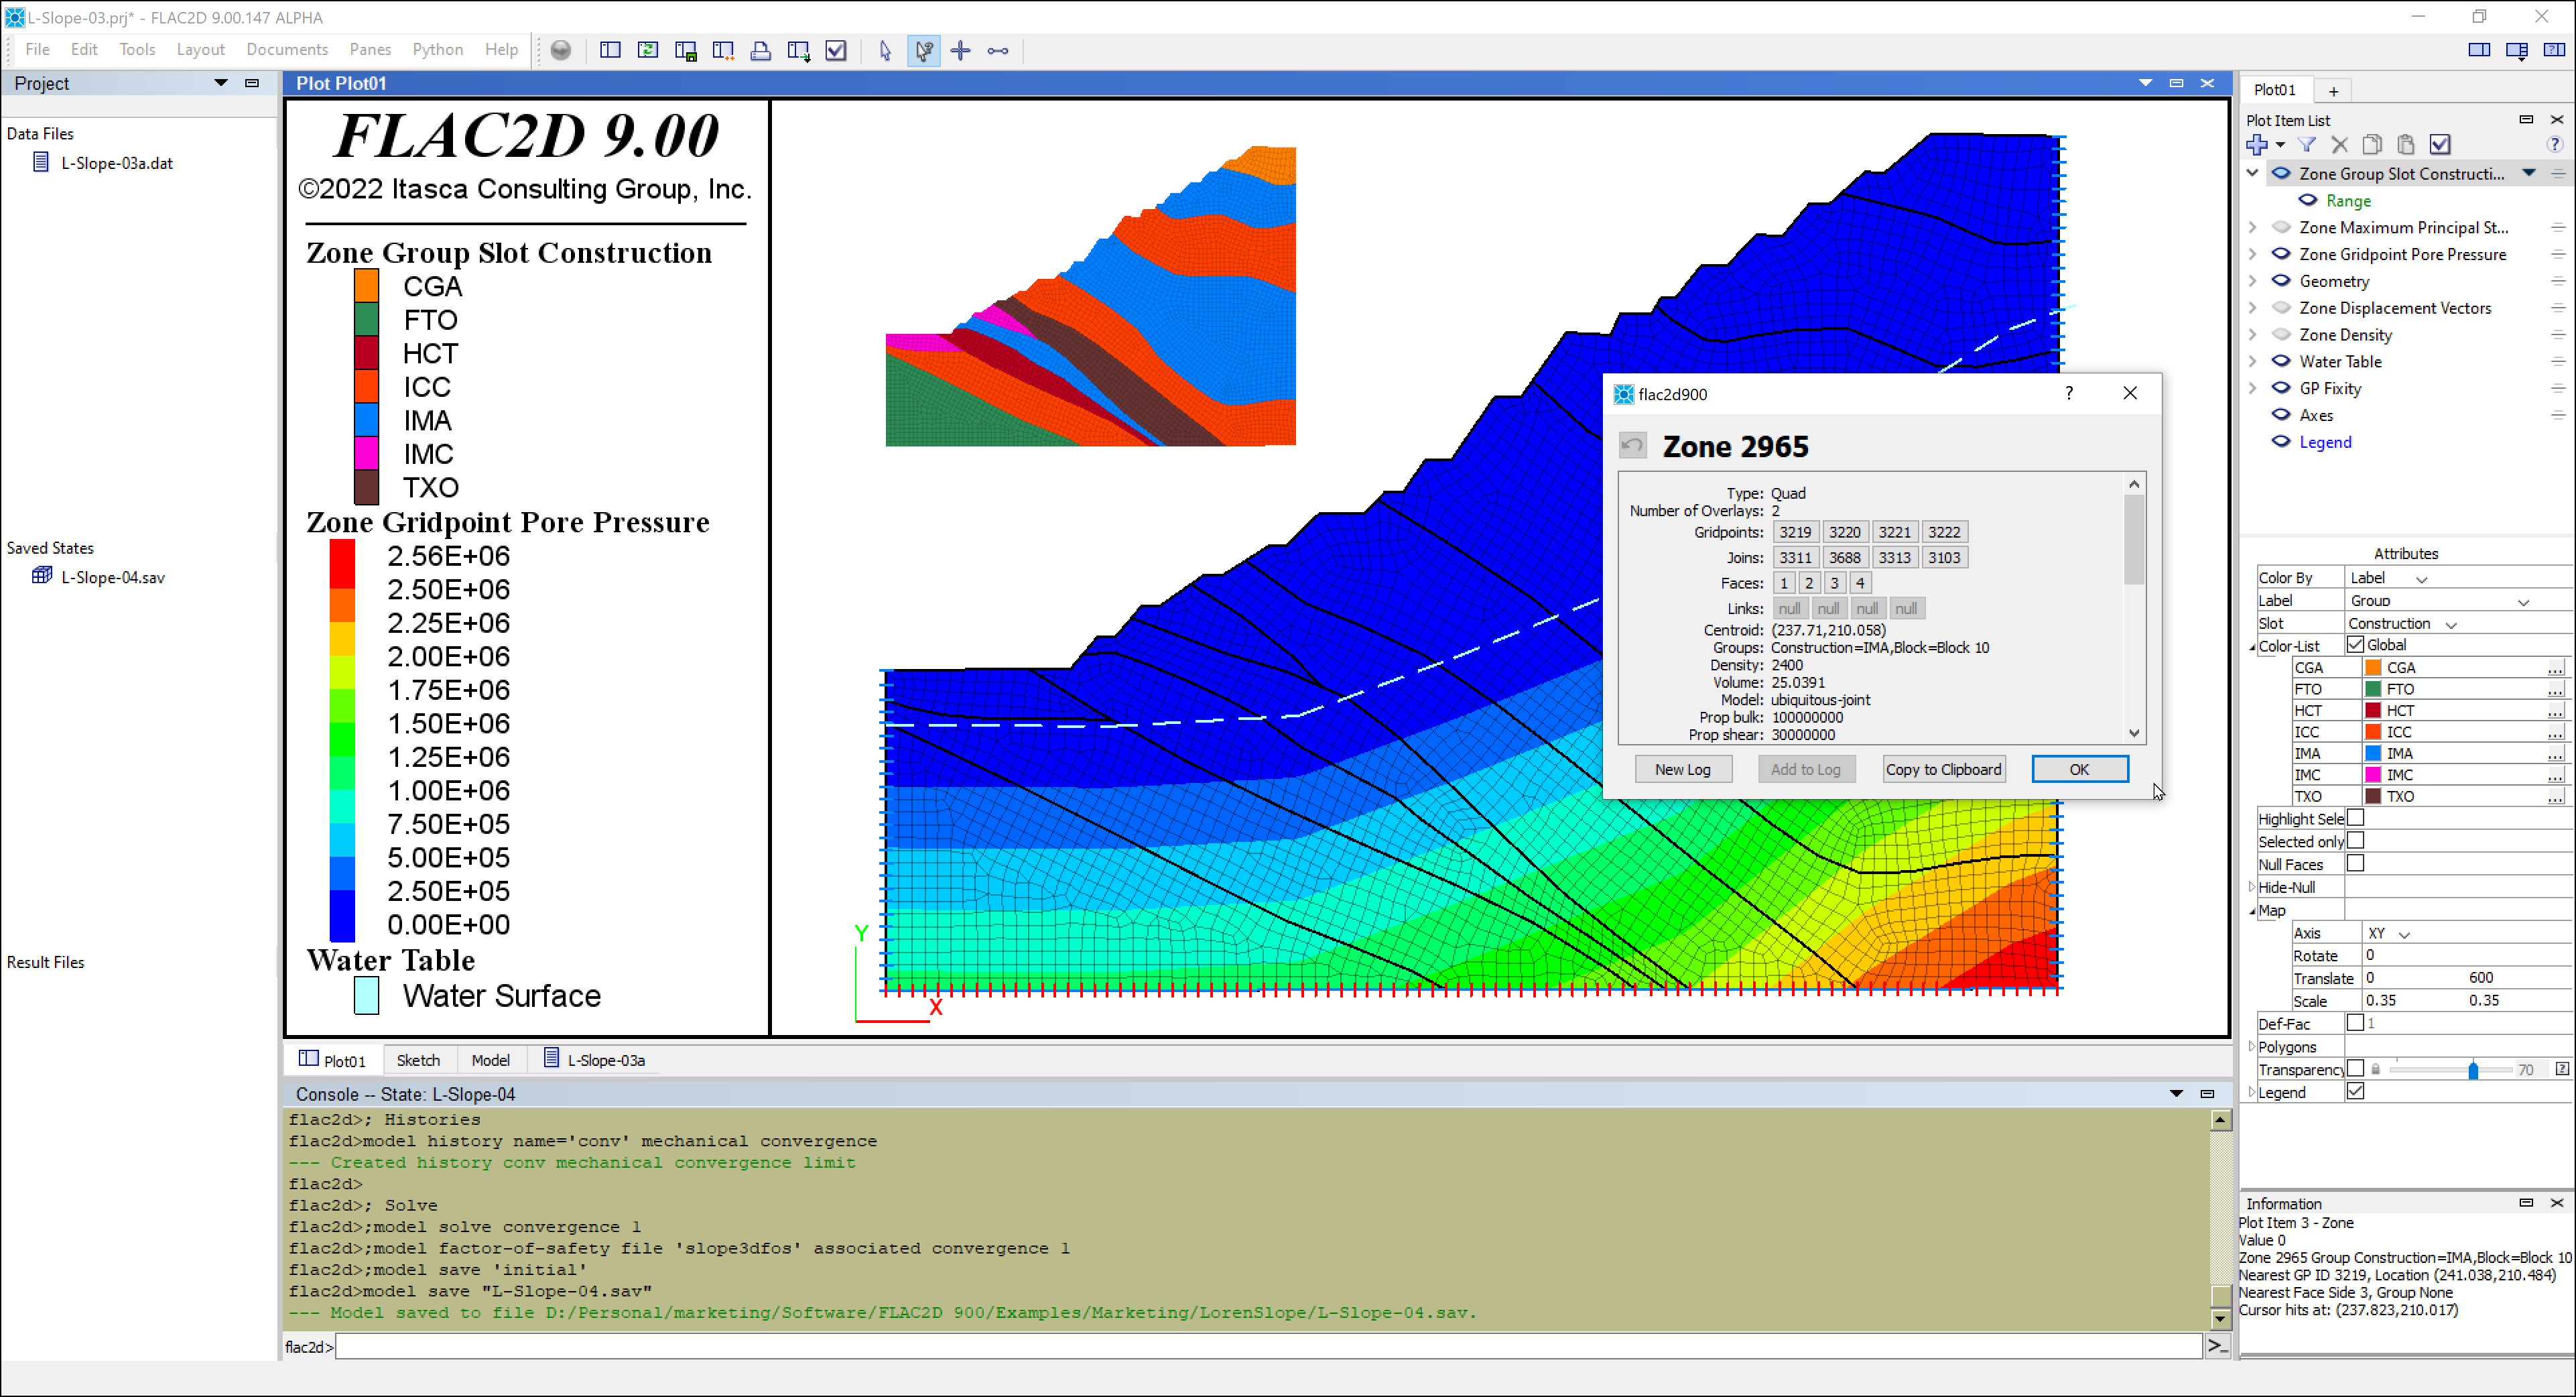2576x1397 pixels.
Task: Click the flac2d command input field
Action: 1268,1347
